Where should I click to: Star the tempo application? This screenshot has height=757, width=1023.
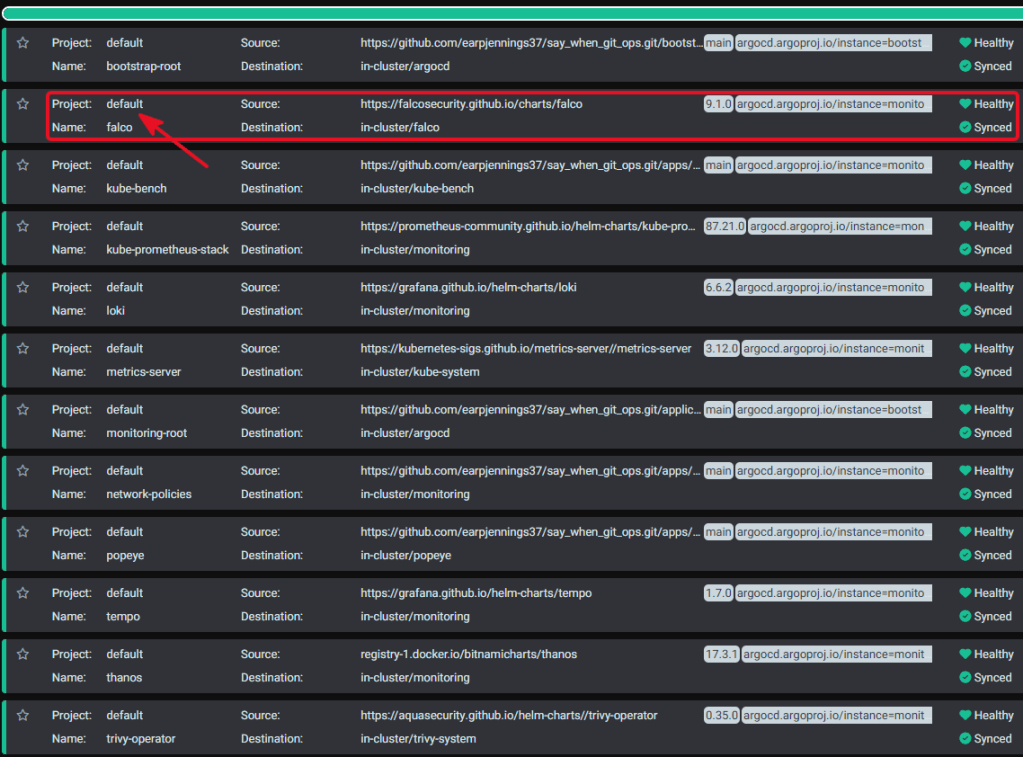(23, 593)
